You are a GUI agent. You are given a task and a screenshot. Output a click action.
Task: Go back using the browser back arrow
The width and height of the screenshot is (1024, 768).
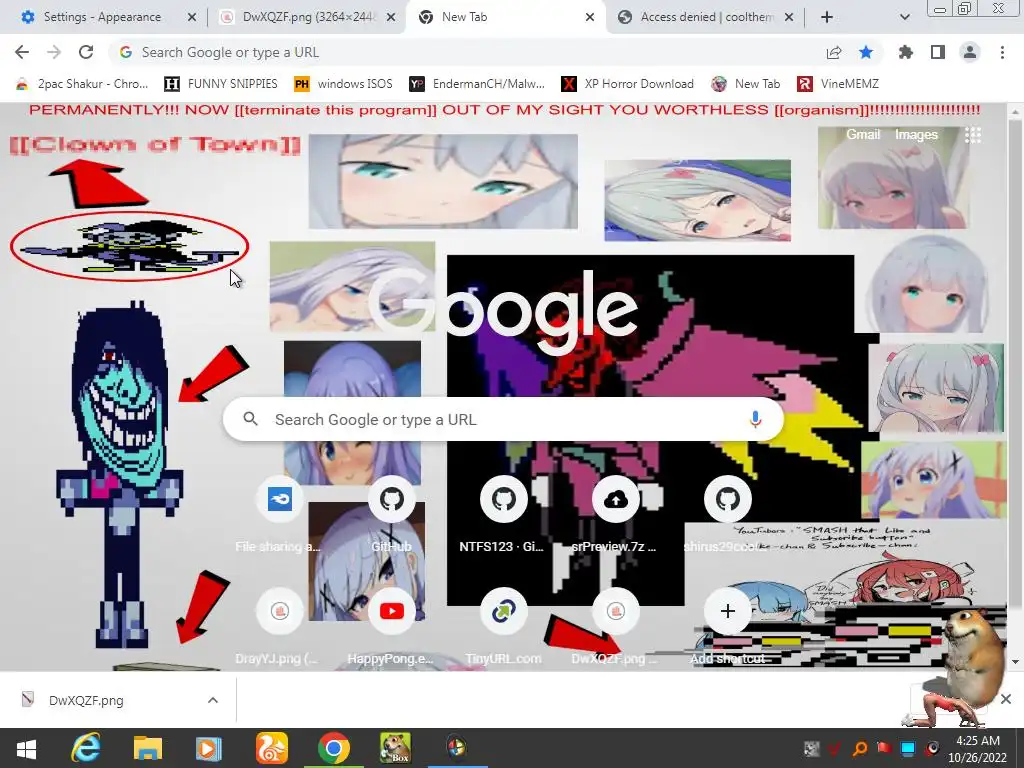pyautogui.click(x=22, y=52)
